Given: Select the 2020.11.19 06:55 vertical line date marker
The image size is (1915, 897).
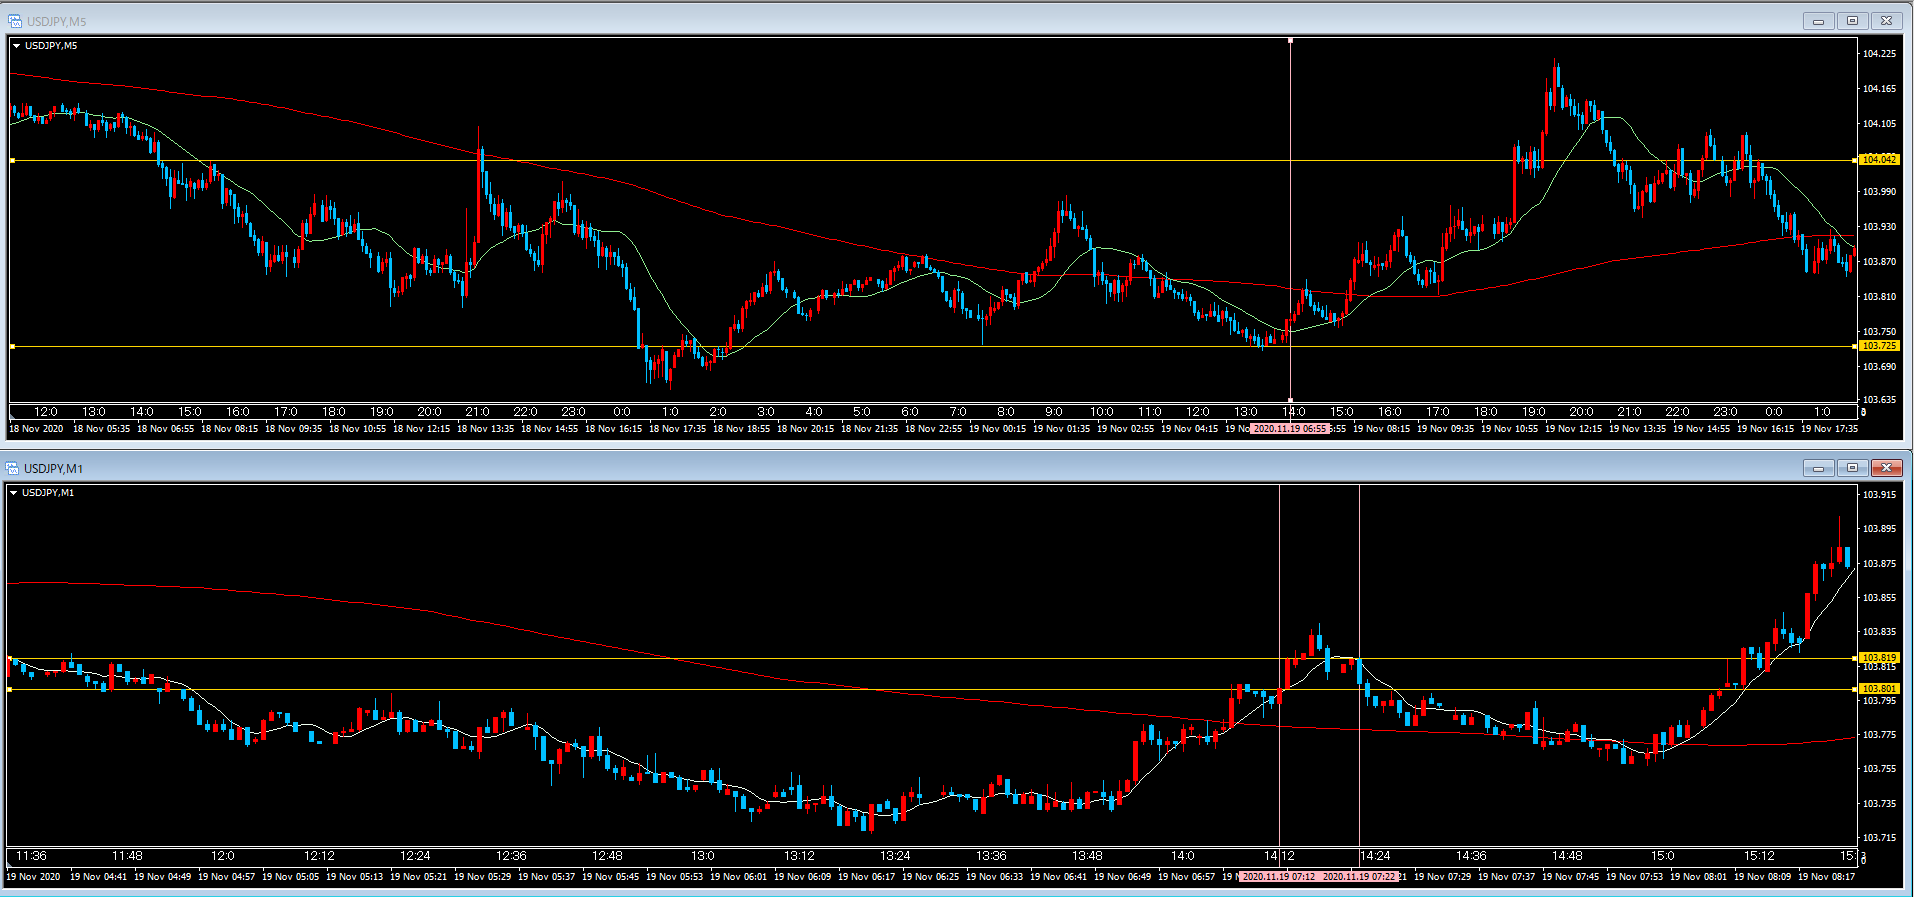Looking at the screenshot, I should click(x=1289, y=429).
